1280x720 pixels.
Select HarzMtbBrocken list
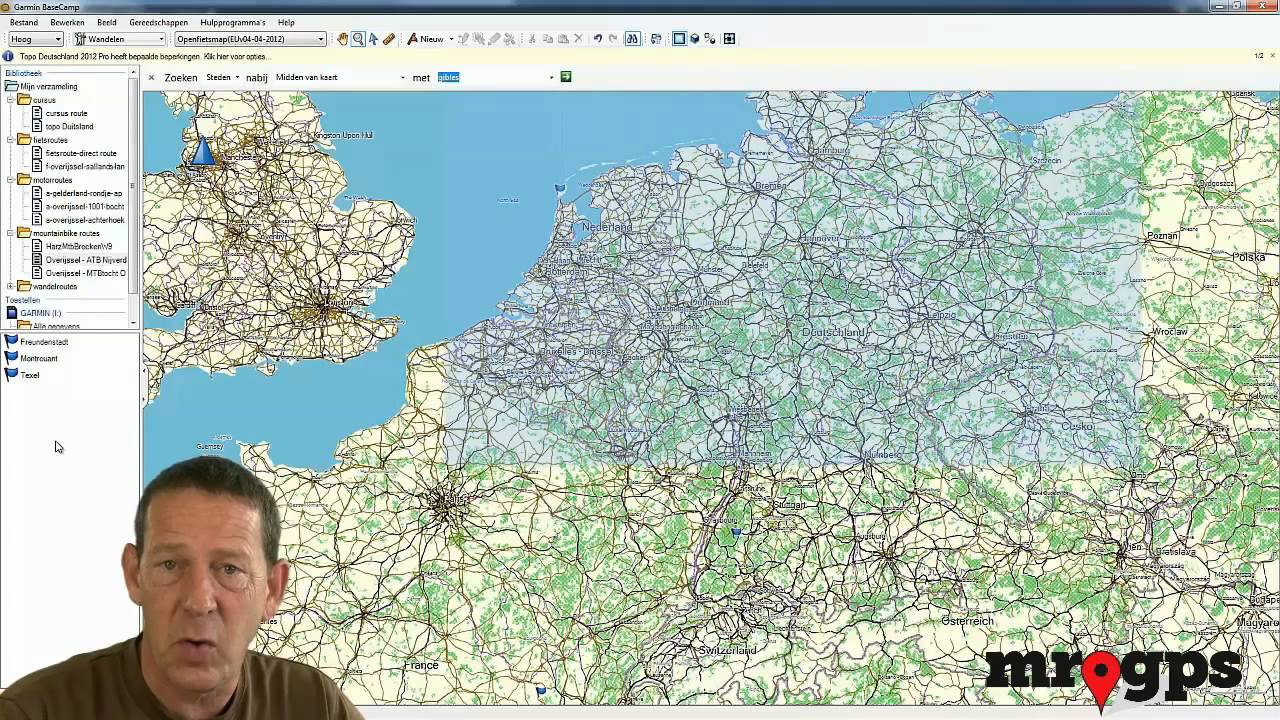click(79, 246)
